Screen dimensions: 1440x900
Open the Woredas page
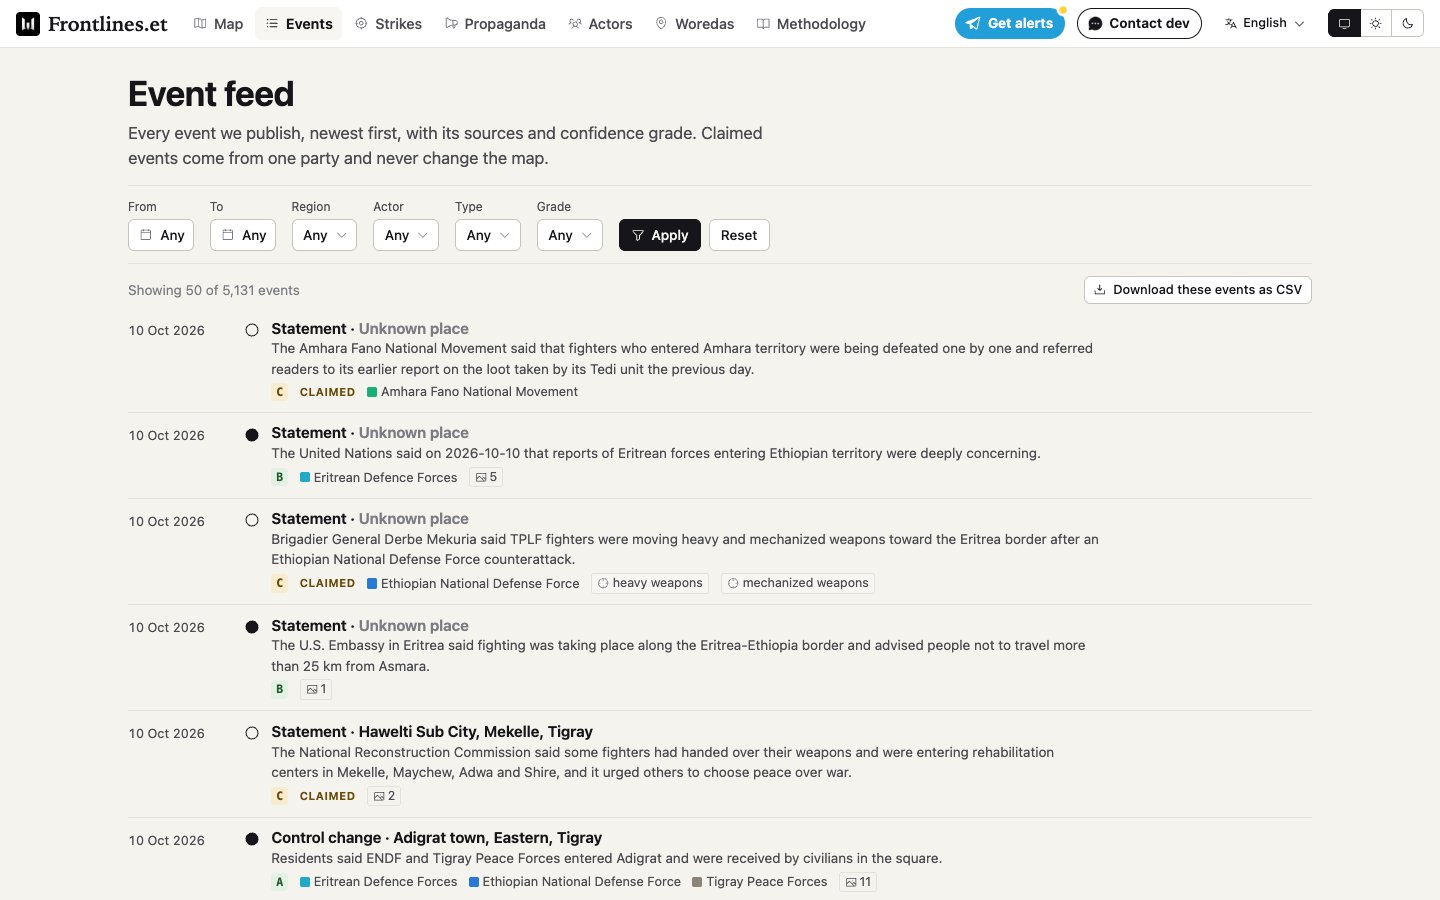click(694, 23)
